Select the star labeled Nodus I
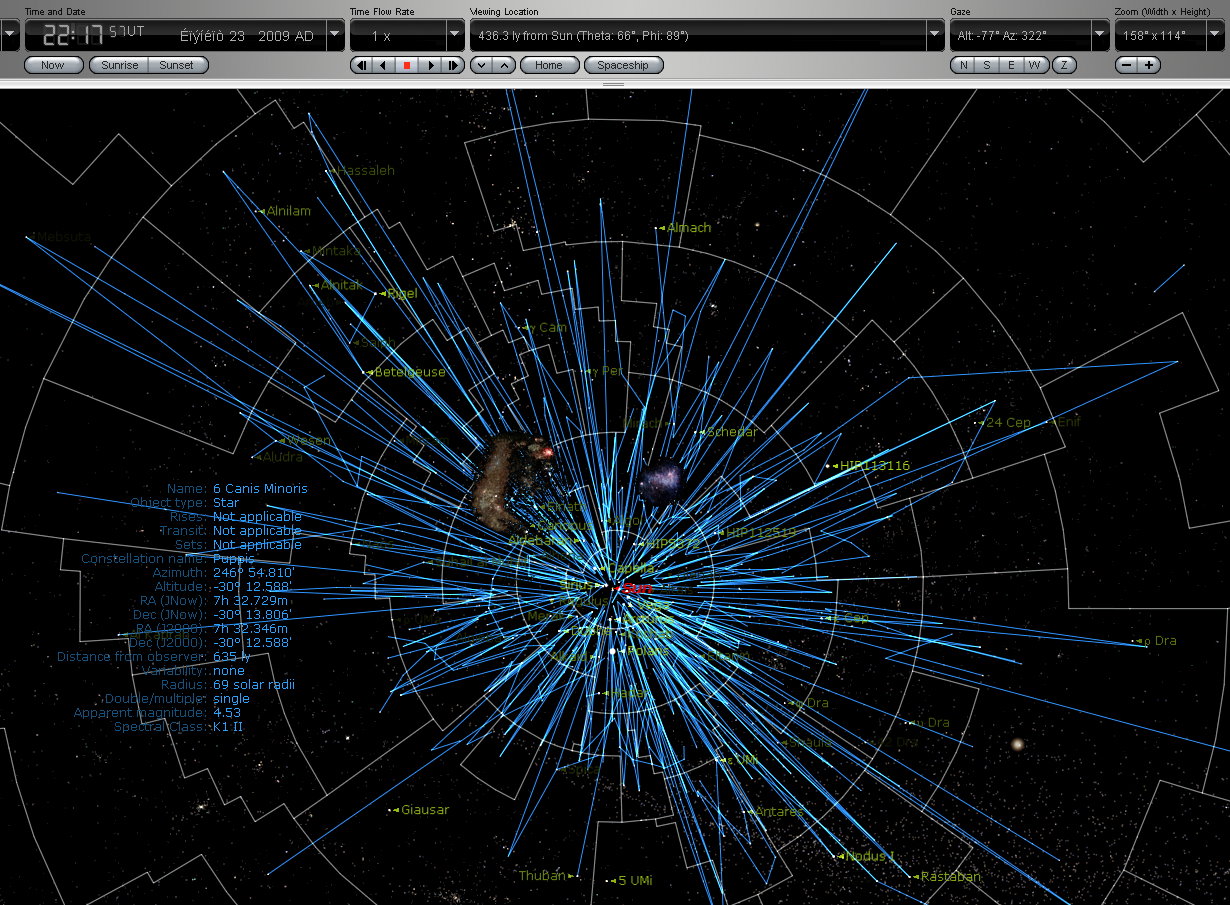Image resolution: width=1230 pixels, height=905 pixels. [x=870, y=857]
